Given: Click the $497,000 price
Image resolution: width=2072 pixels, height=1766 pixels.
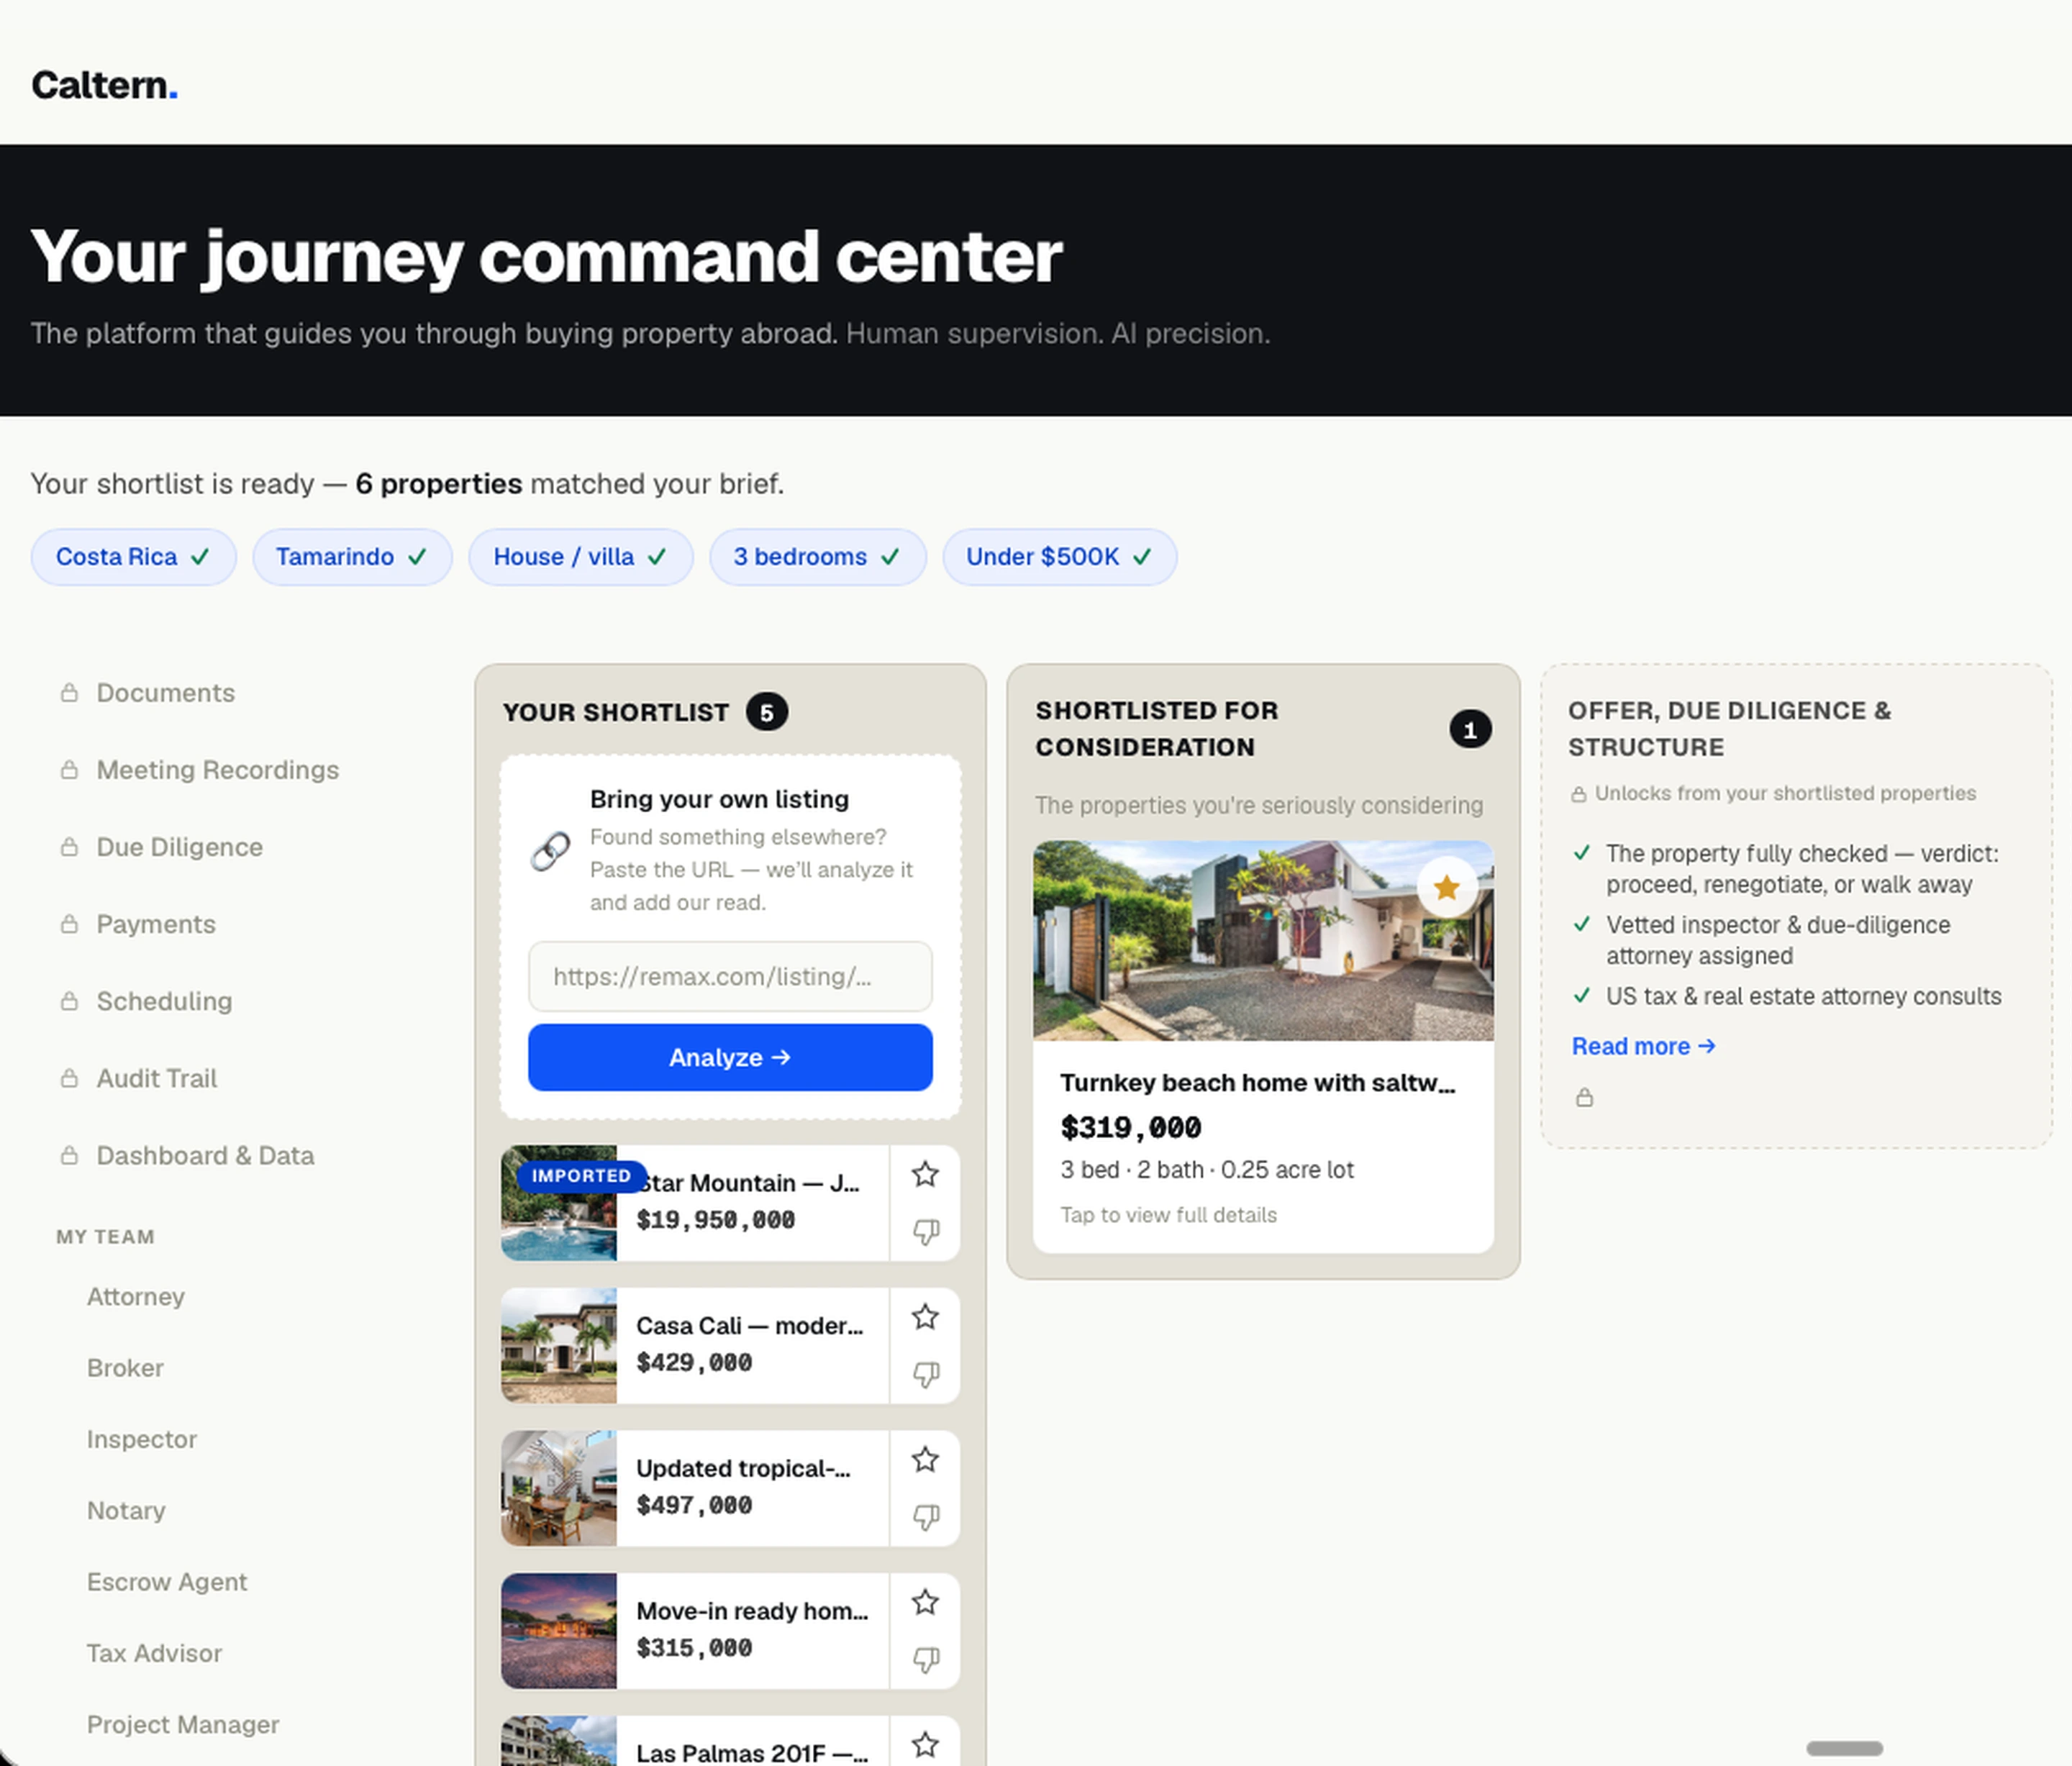Looking at the screenshot, I should pyautogui.click(x=694, y=1504).
